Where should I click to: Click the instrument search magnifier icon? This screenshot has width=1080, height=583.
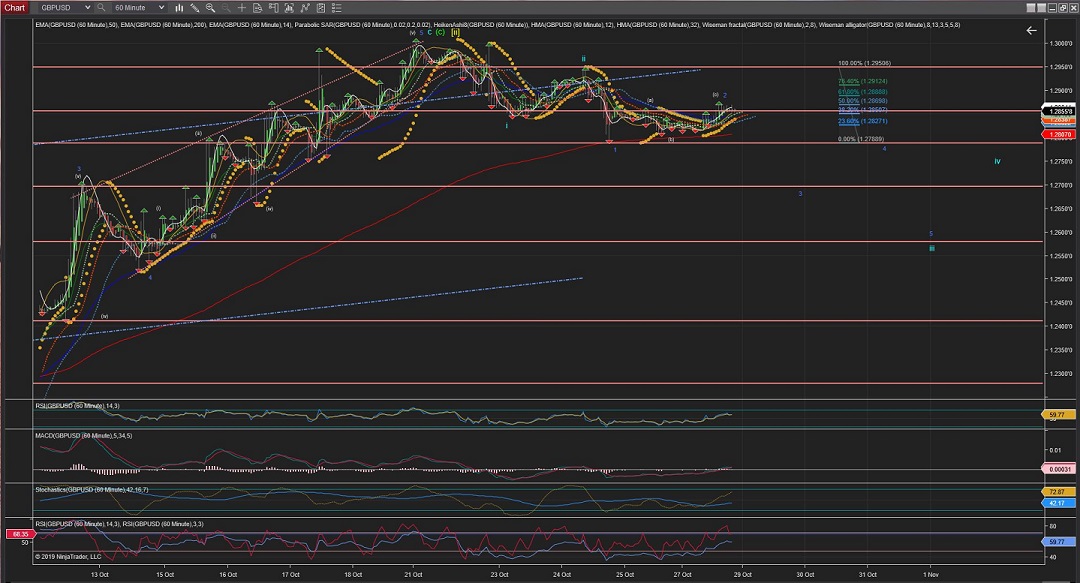coord(101,7)
